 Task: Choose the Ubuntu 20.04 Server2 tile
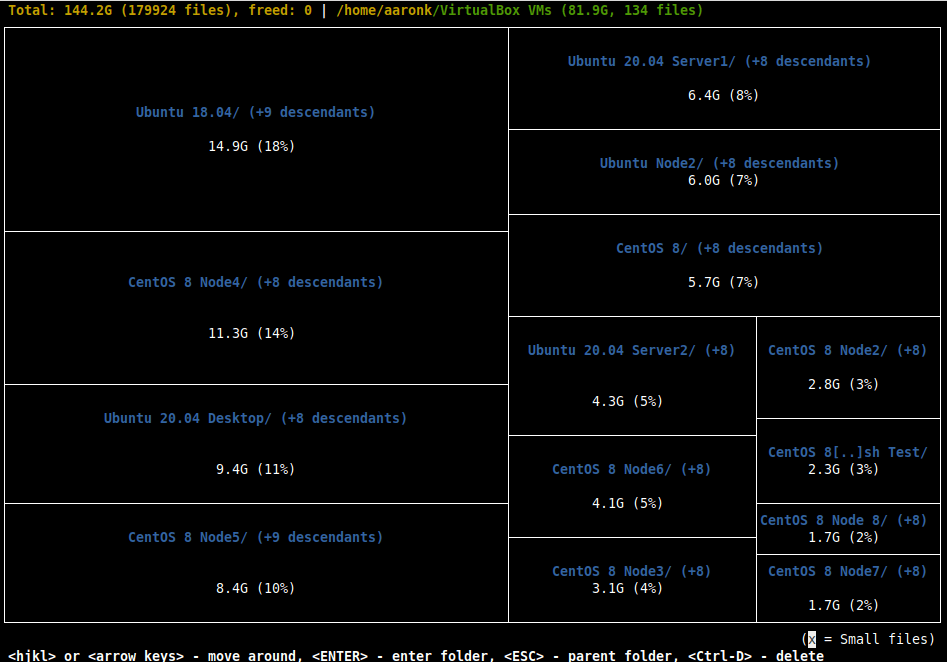pyautogui.click(x=631, y=375)
